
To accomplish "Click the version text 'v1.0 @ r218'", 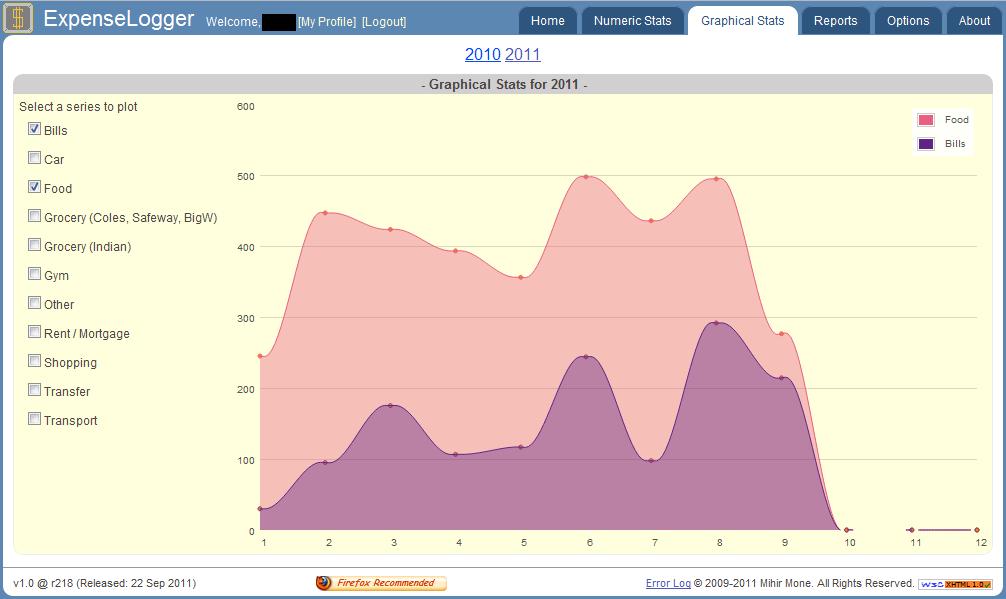I will 43,583.
